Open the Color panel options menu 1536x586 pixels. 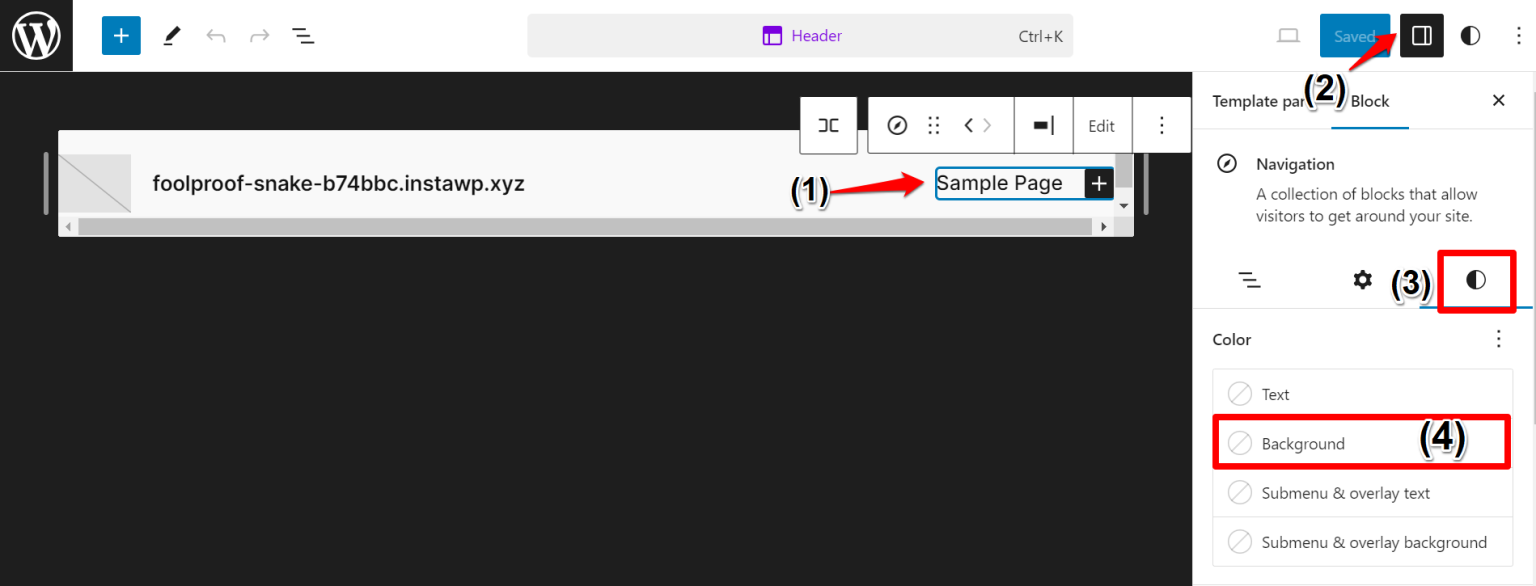tap(1499, 339)
